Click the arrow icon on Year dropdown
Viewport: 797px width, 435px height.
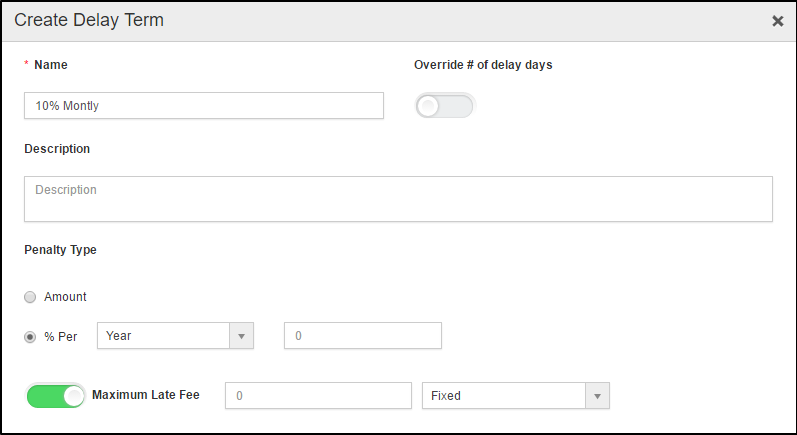coord(241,336)
